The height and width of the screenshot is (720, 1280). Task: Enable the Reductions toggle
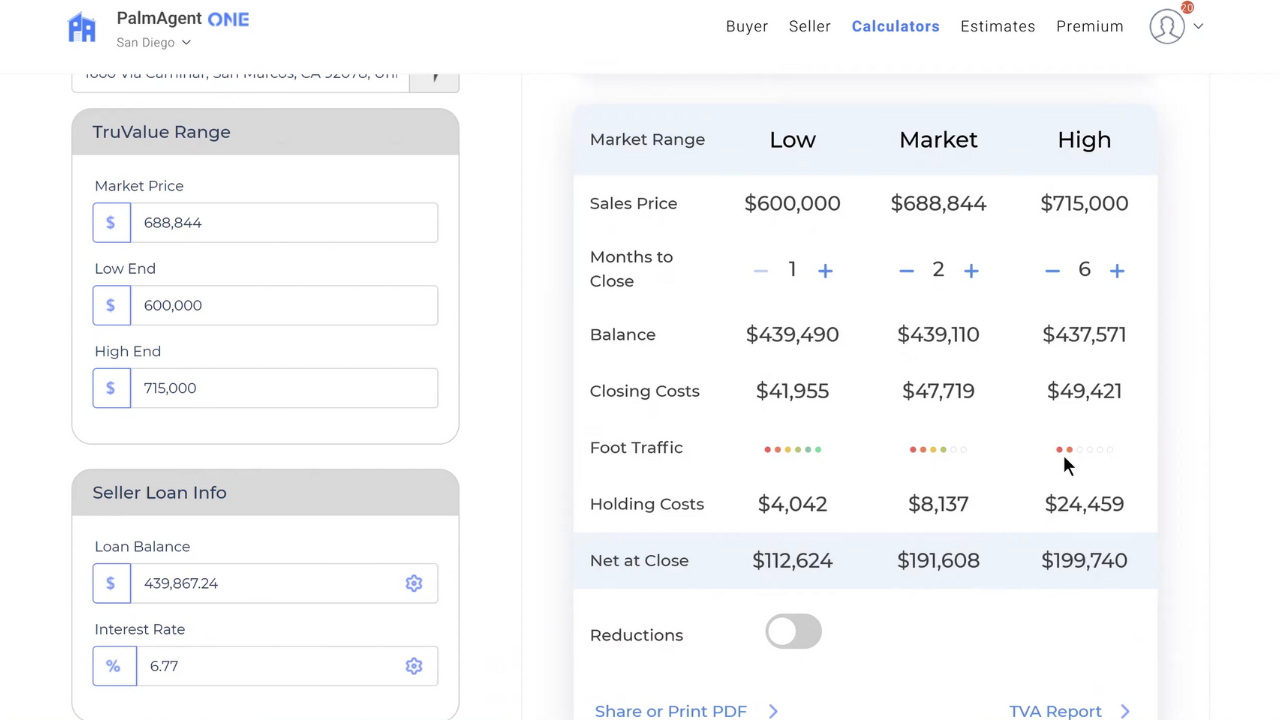tap(793, 632)
